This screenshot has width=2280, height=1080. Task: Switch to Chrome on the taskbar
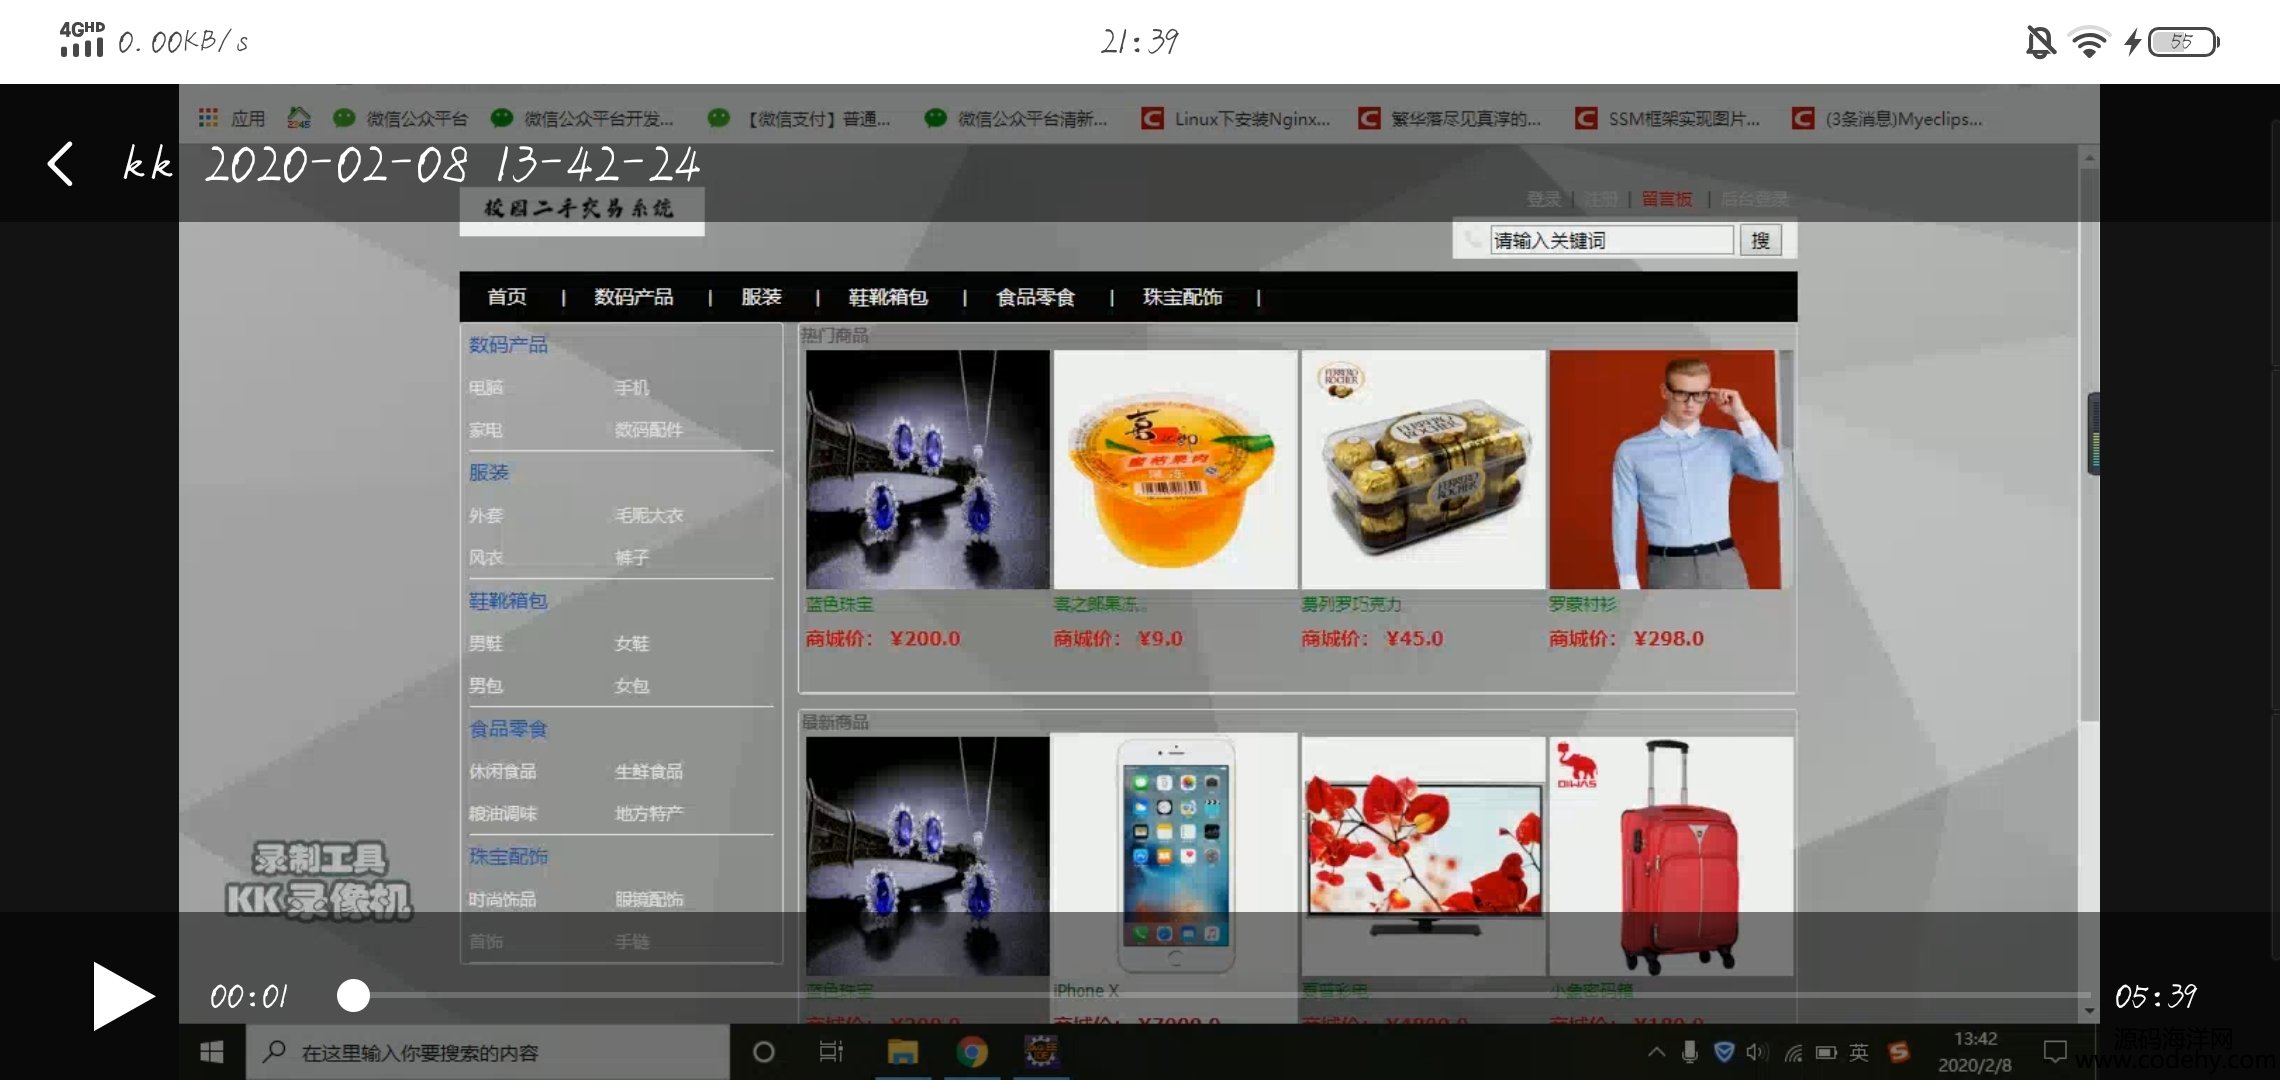coord(971,1052)
